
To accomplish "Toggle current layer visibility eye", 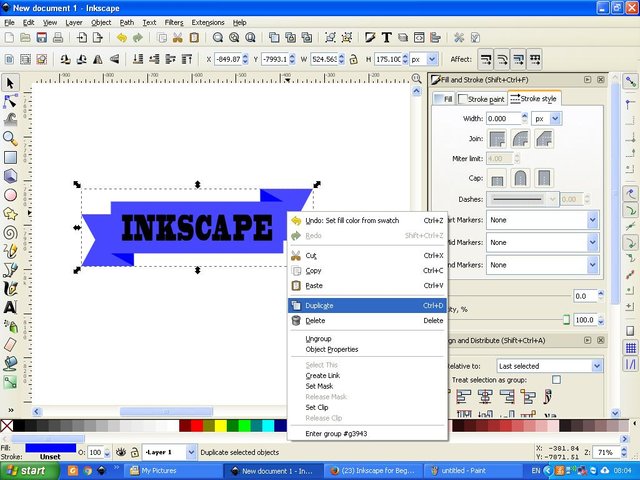I will click(120, 452).
